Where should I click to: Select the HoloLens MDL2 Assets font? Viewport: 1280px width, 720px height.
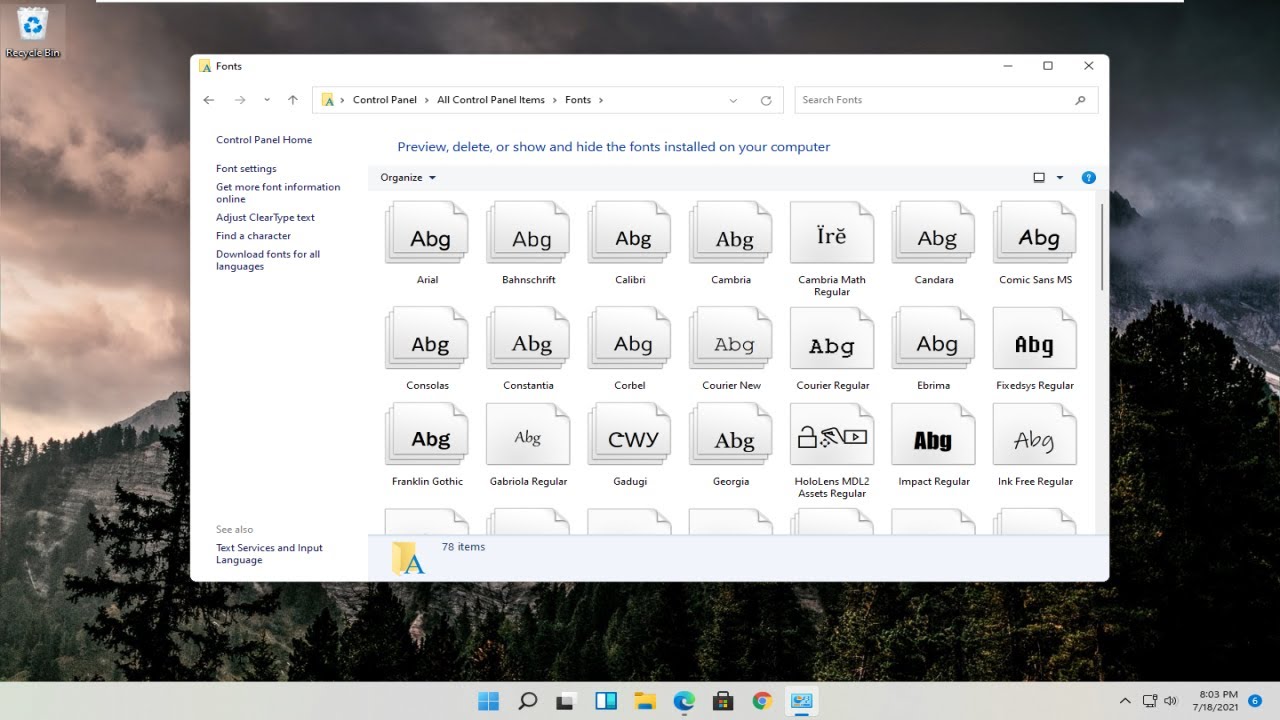832,435
